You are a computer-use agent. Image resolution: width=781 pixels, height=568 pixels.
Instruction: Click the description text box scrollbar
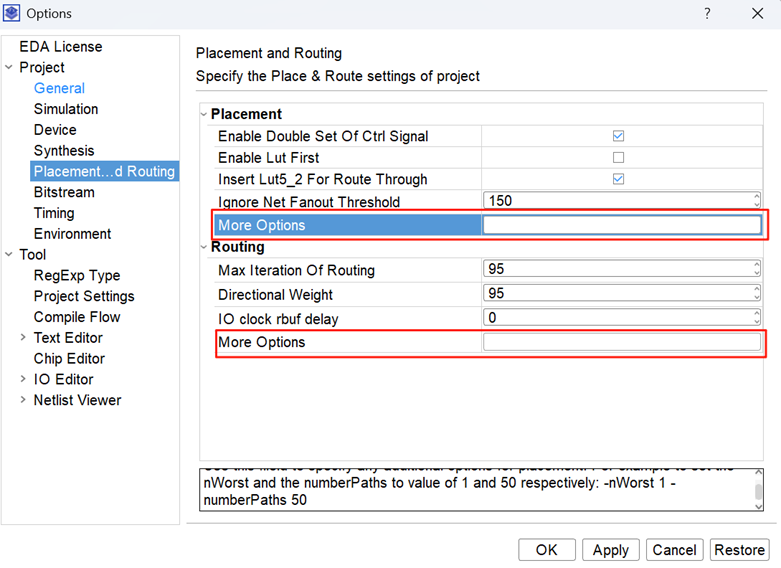click(759, 490)
